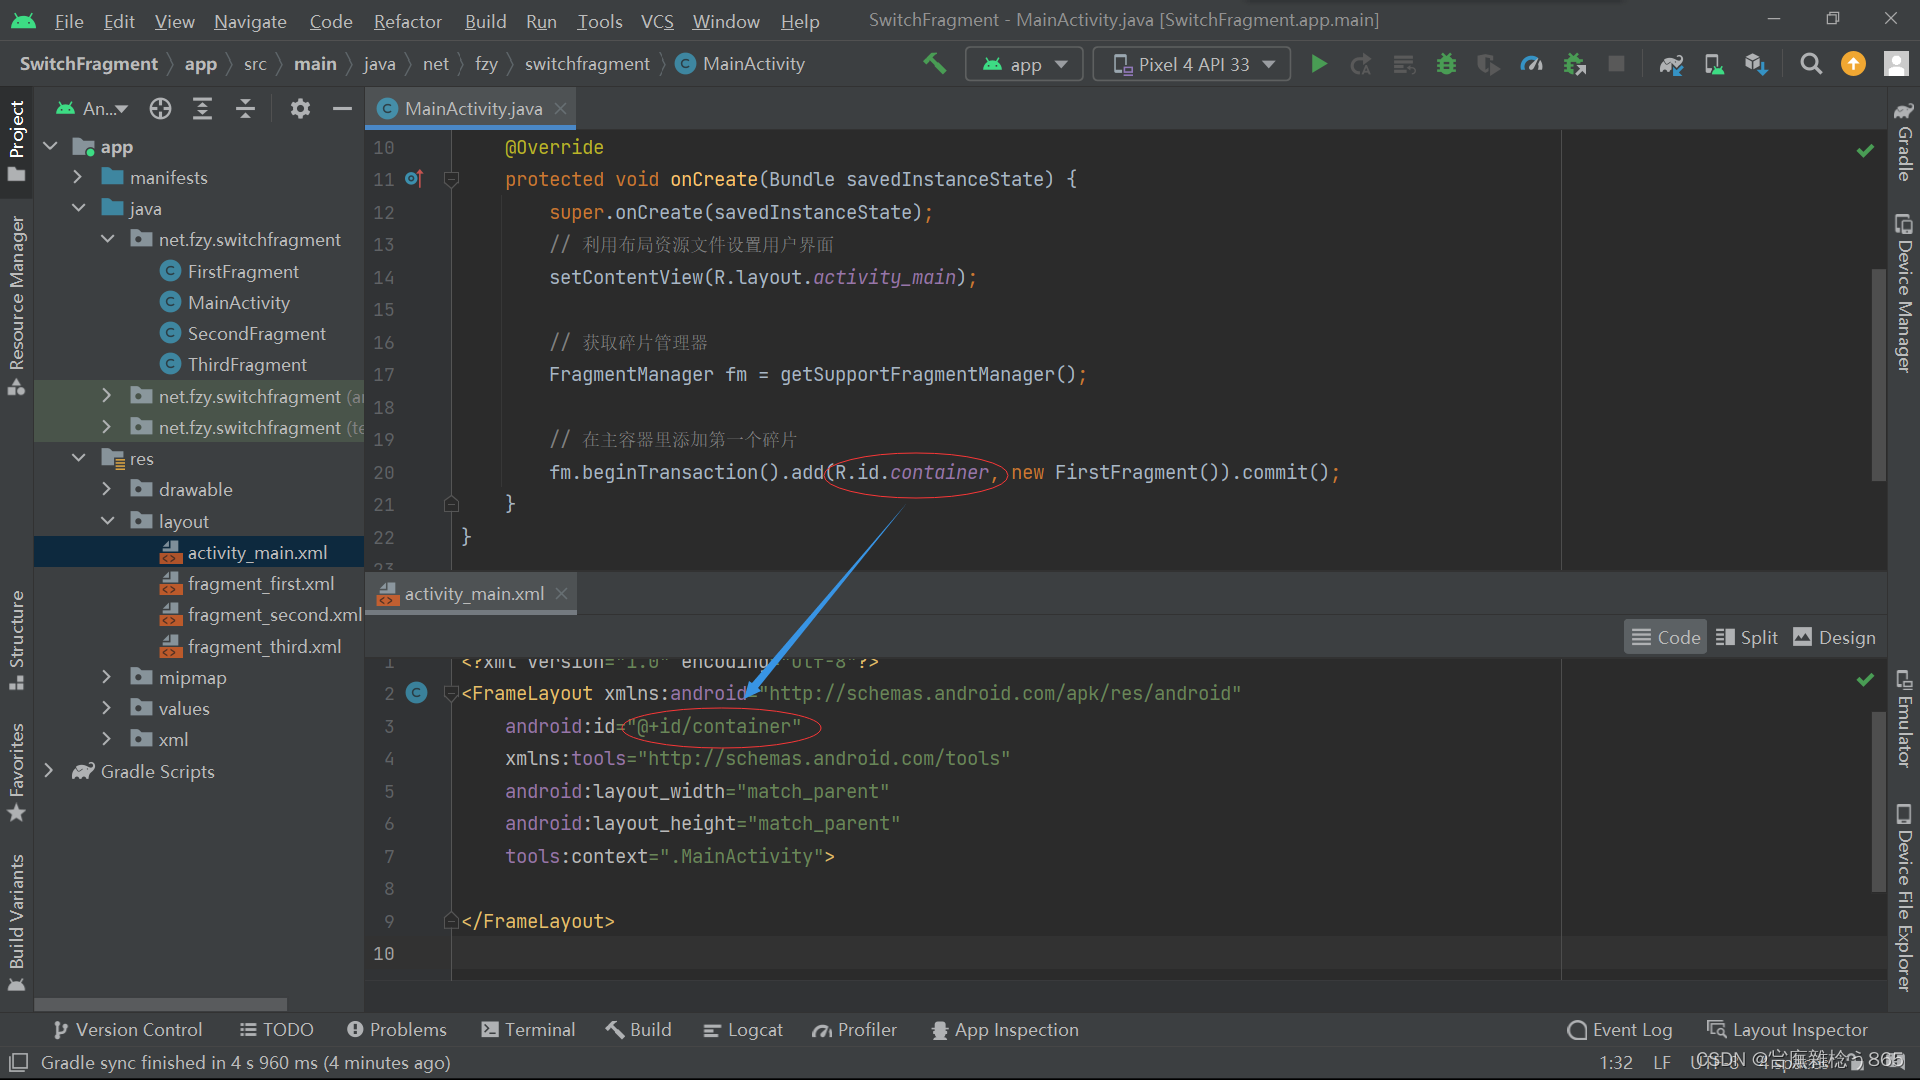Switch layout editor to Split view
Screen dimensions: 1920x1080
[1746, 637]
